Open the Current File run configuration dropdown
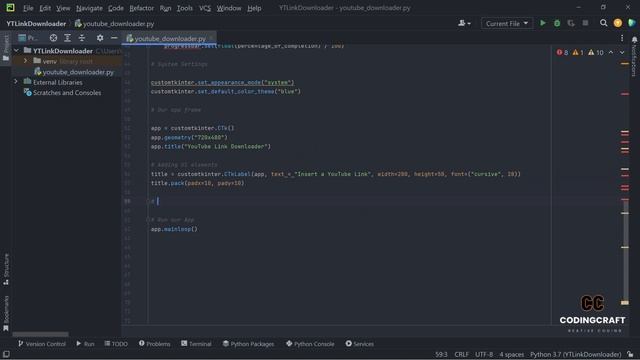 click(507, 23)
